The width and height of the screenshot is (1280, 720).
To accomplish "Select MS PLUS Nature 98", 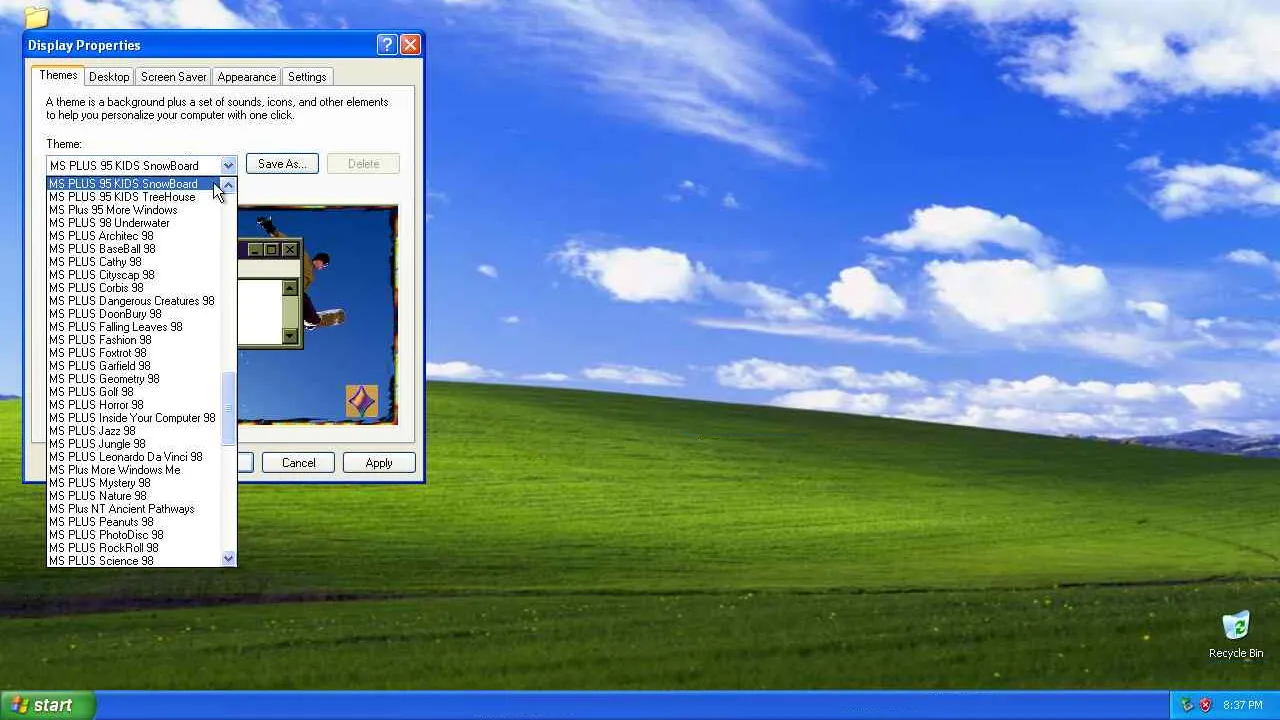I will click(134, 496).
